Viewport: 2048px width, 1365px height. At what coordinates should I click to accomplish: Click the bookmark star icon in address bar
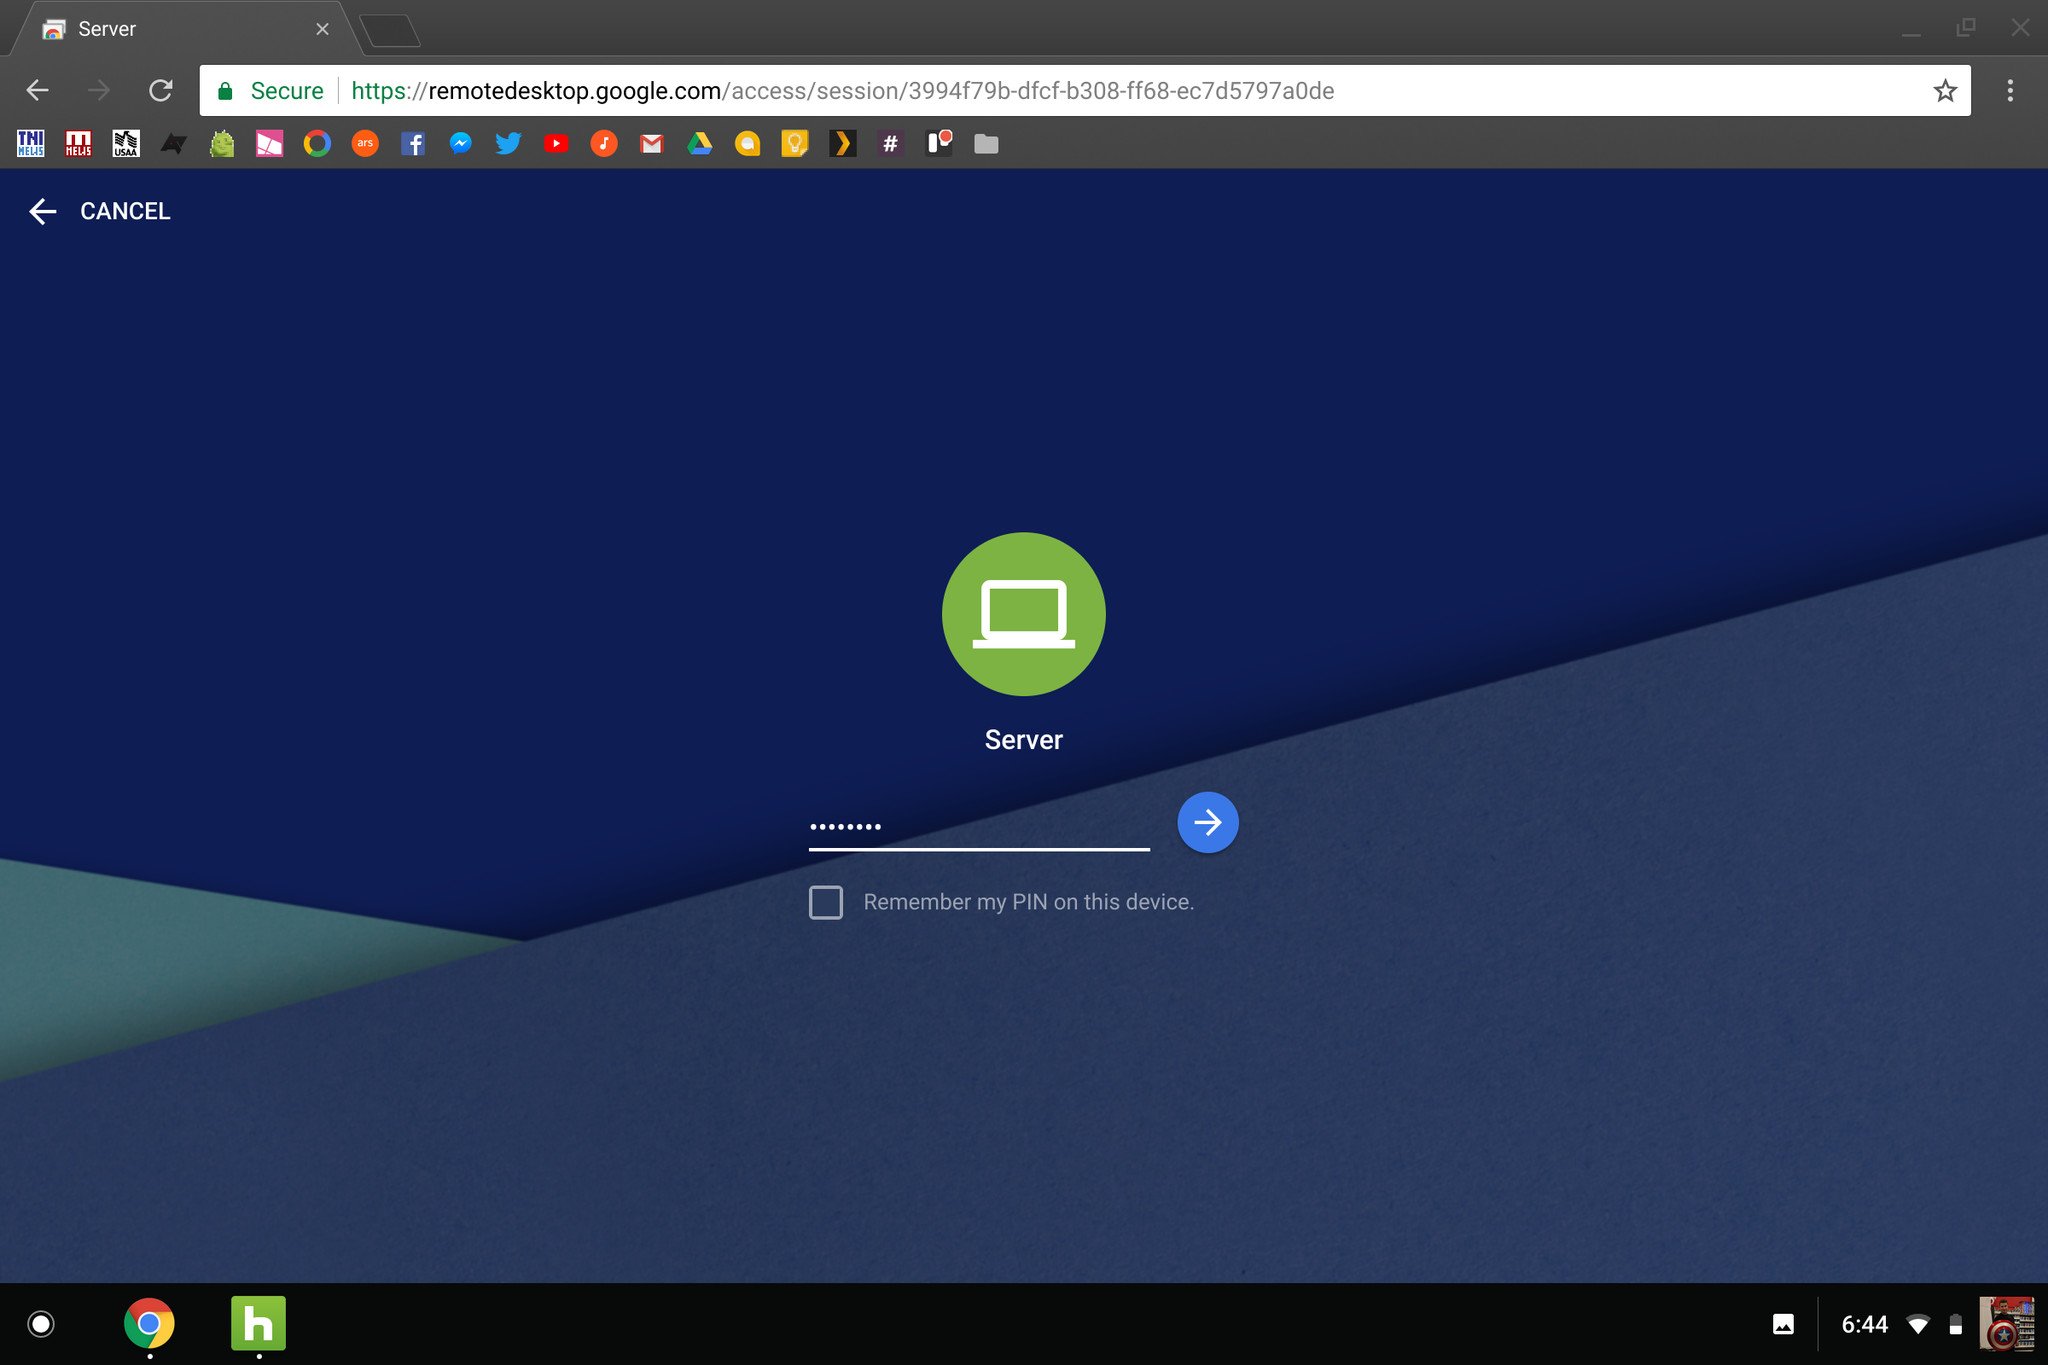[x=1946, y=90]
